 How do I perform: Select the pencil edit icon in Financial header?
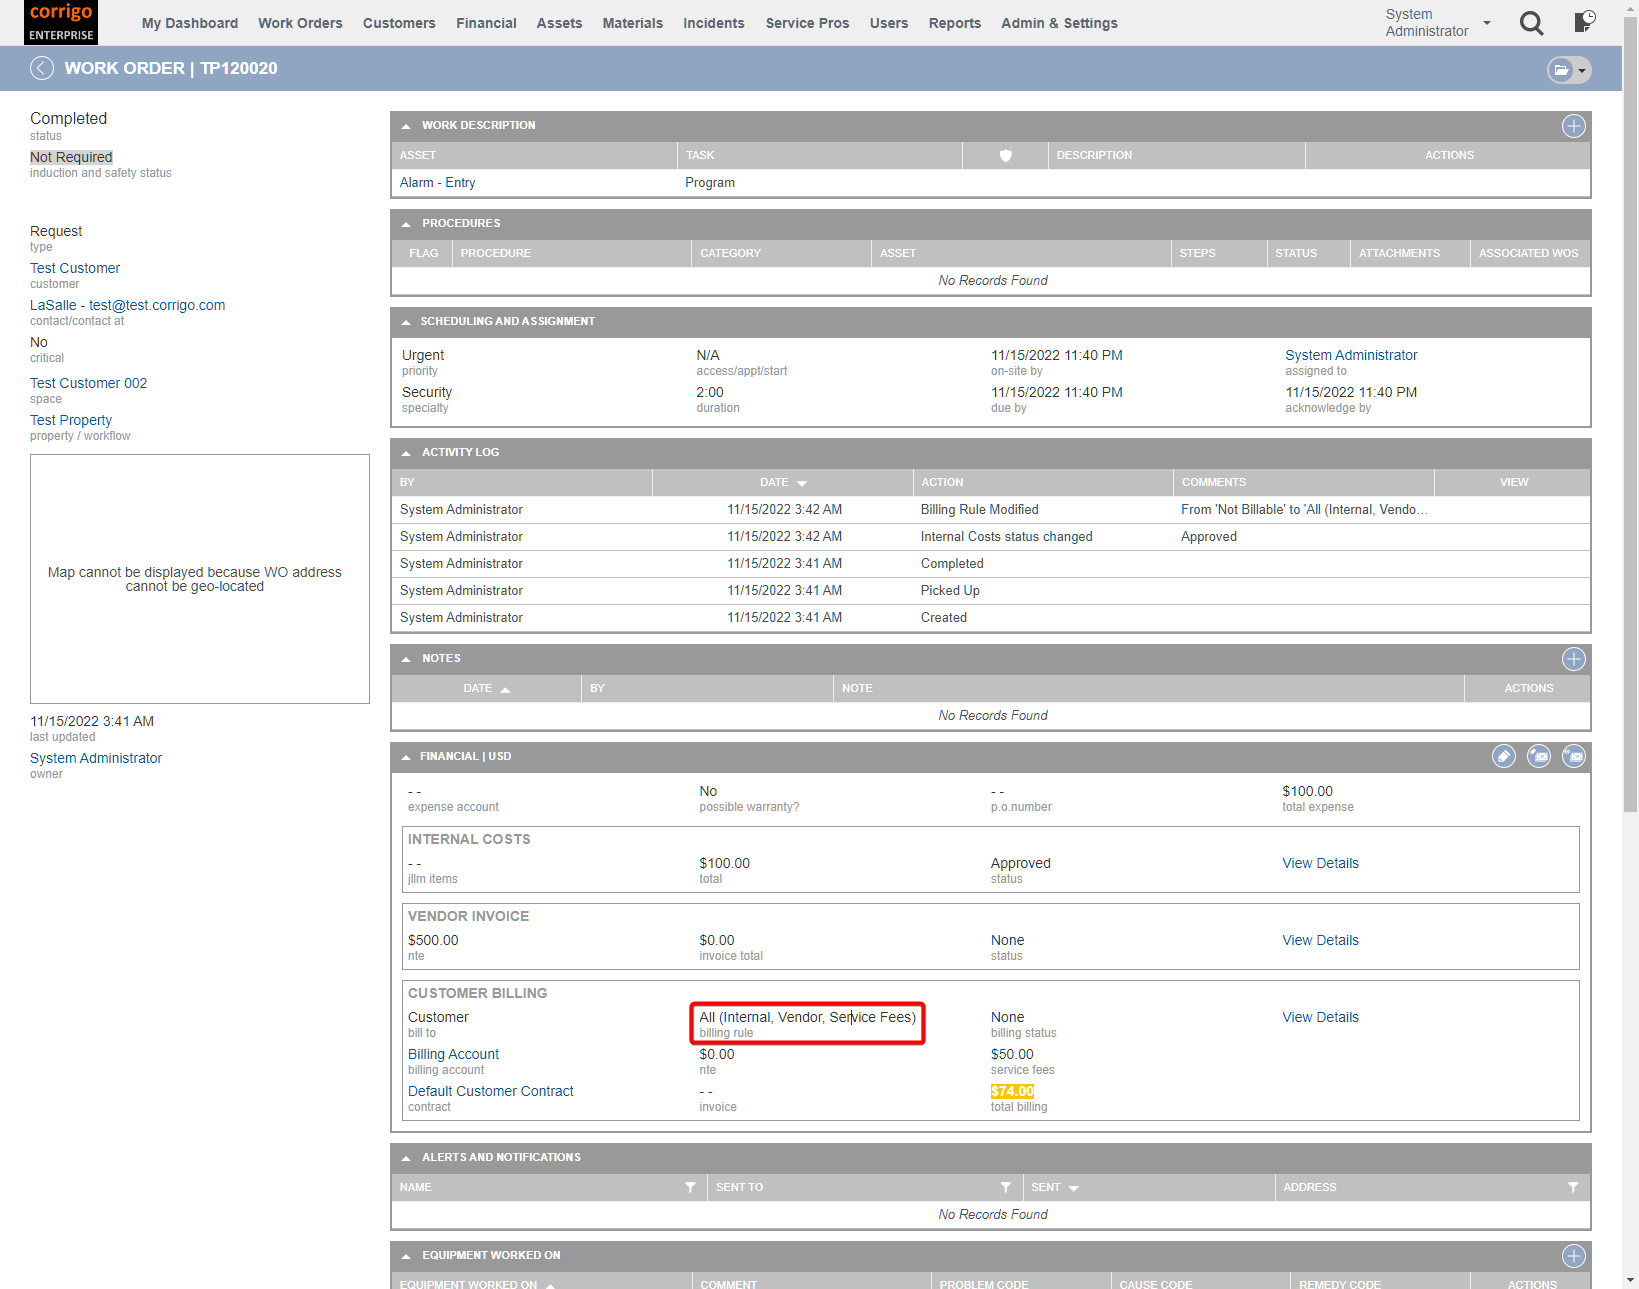pos(1504,756)
